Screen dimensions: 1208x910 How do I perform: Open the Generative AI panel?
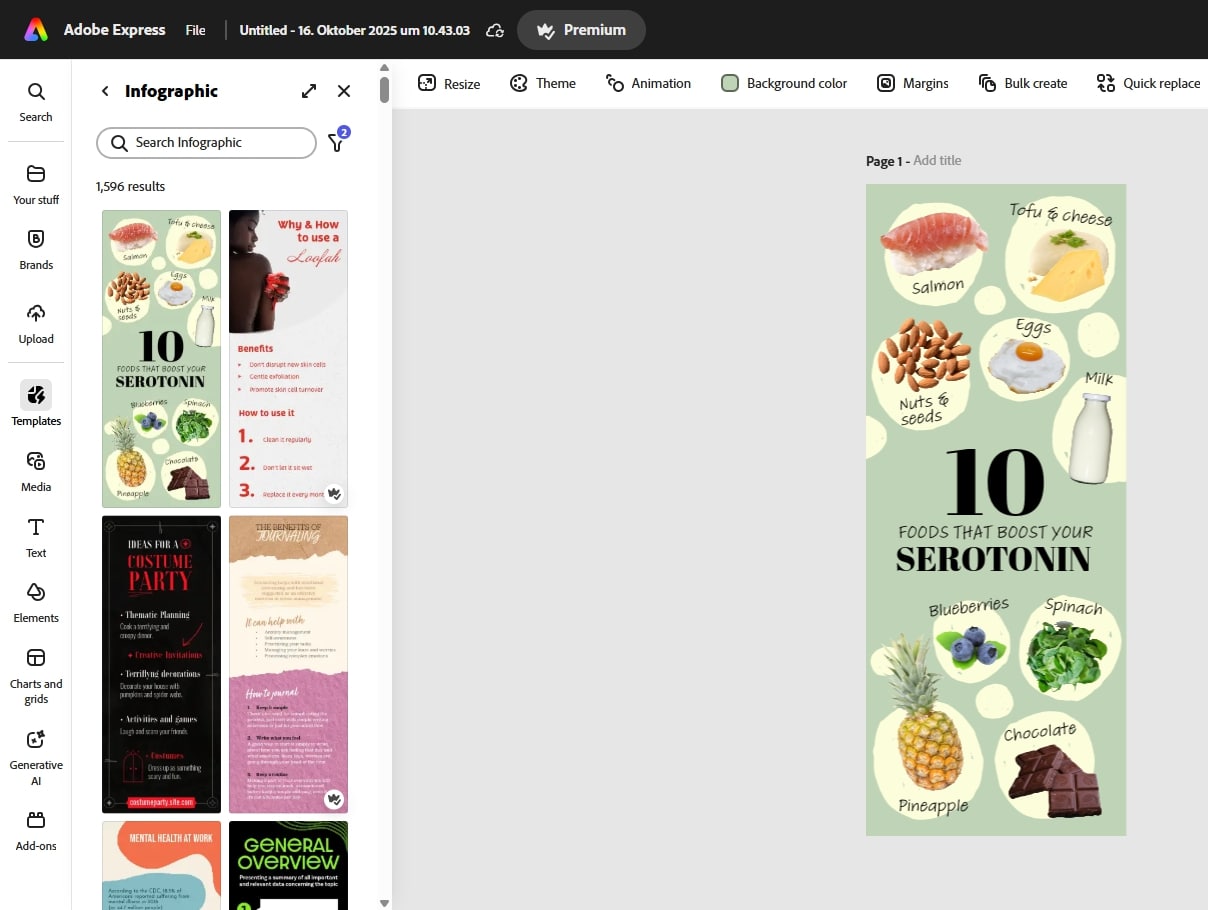pyautogui.click(x=36, y=756)
